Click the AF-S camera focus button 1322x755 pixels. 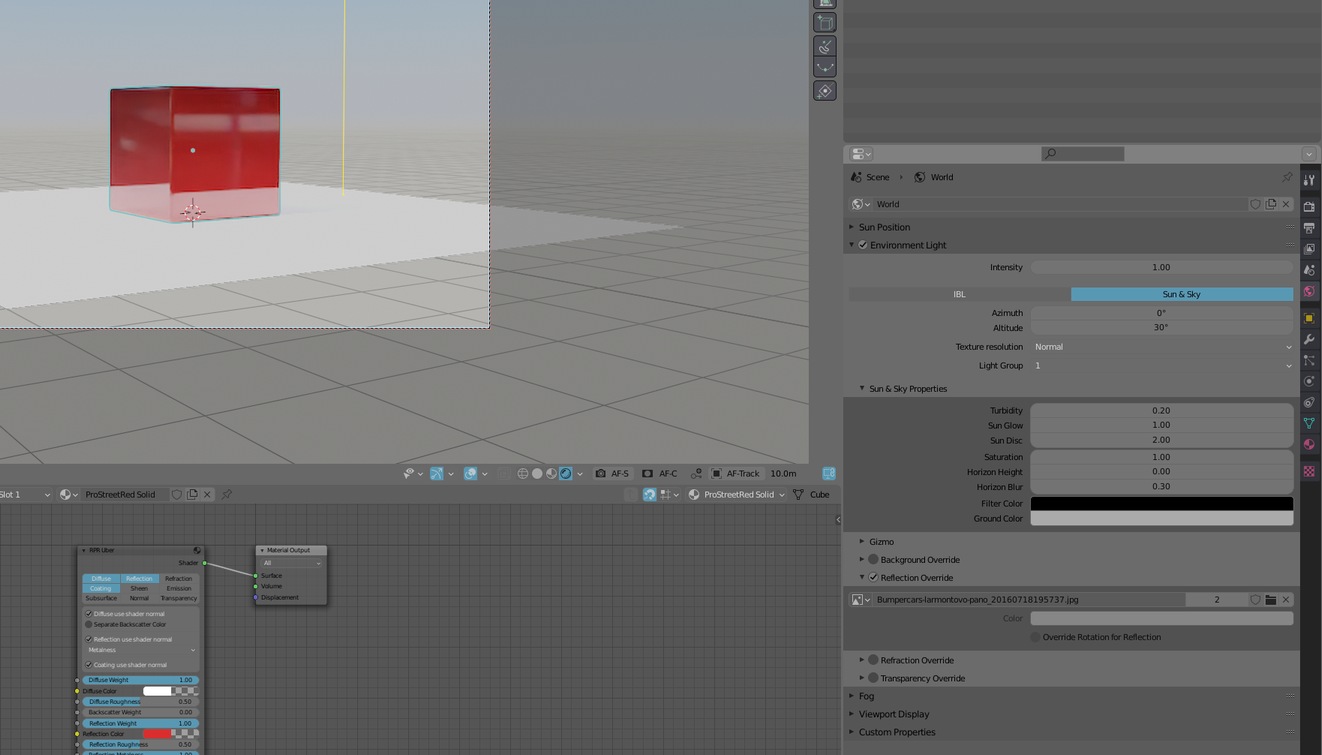[612, 474]
